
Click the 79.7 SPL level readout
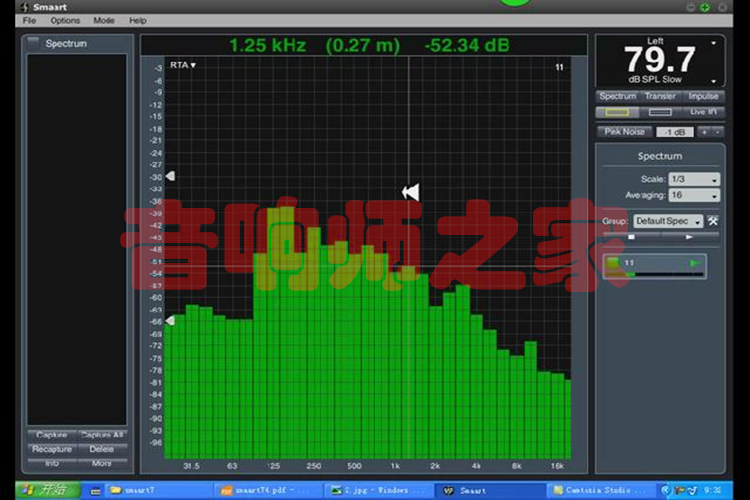click(x=660, y=59)
